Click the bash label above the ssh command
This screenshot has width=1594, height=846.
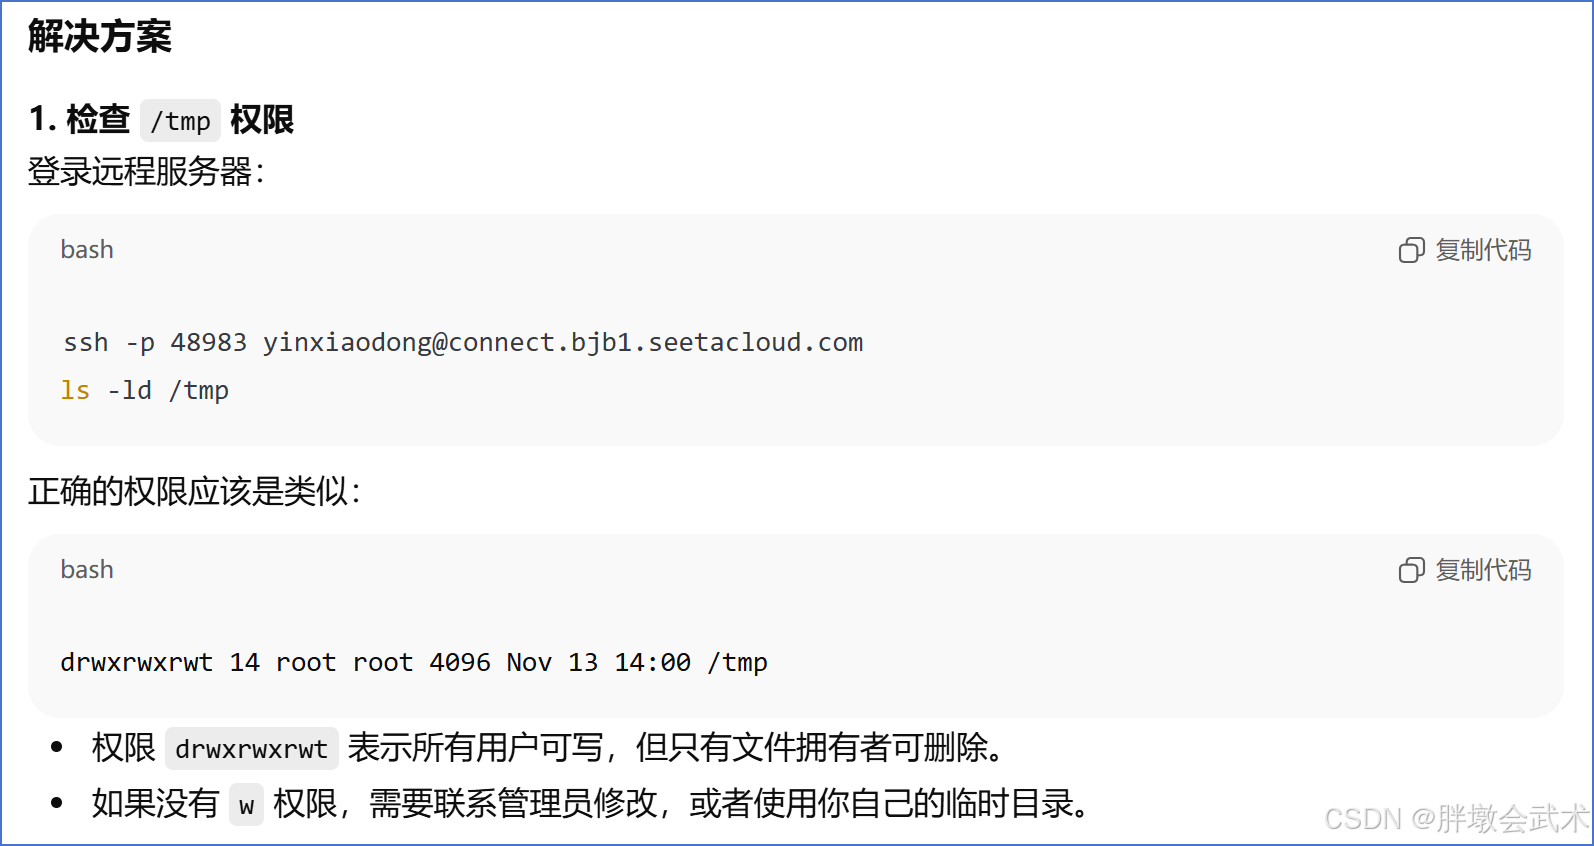click(x=87, y=250)
